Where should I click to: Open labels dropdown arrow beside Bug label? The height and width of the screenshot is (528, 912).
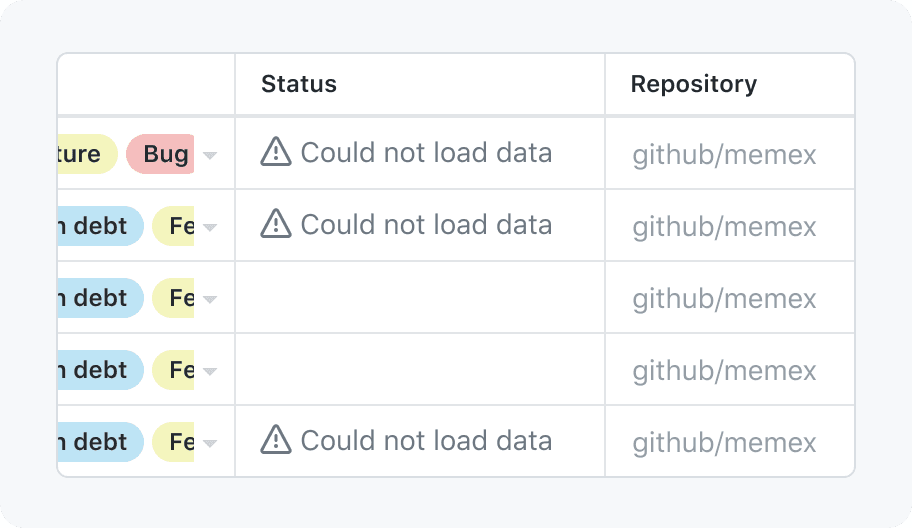pos(210,155)
